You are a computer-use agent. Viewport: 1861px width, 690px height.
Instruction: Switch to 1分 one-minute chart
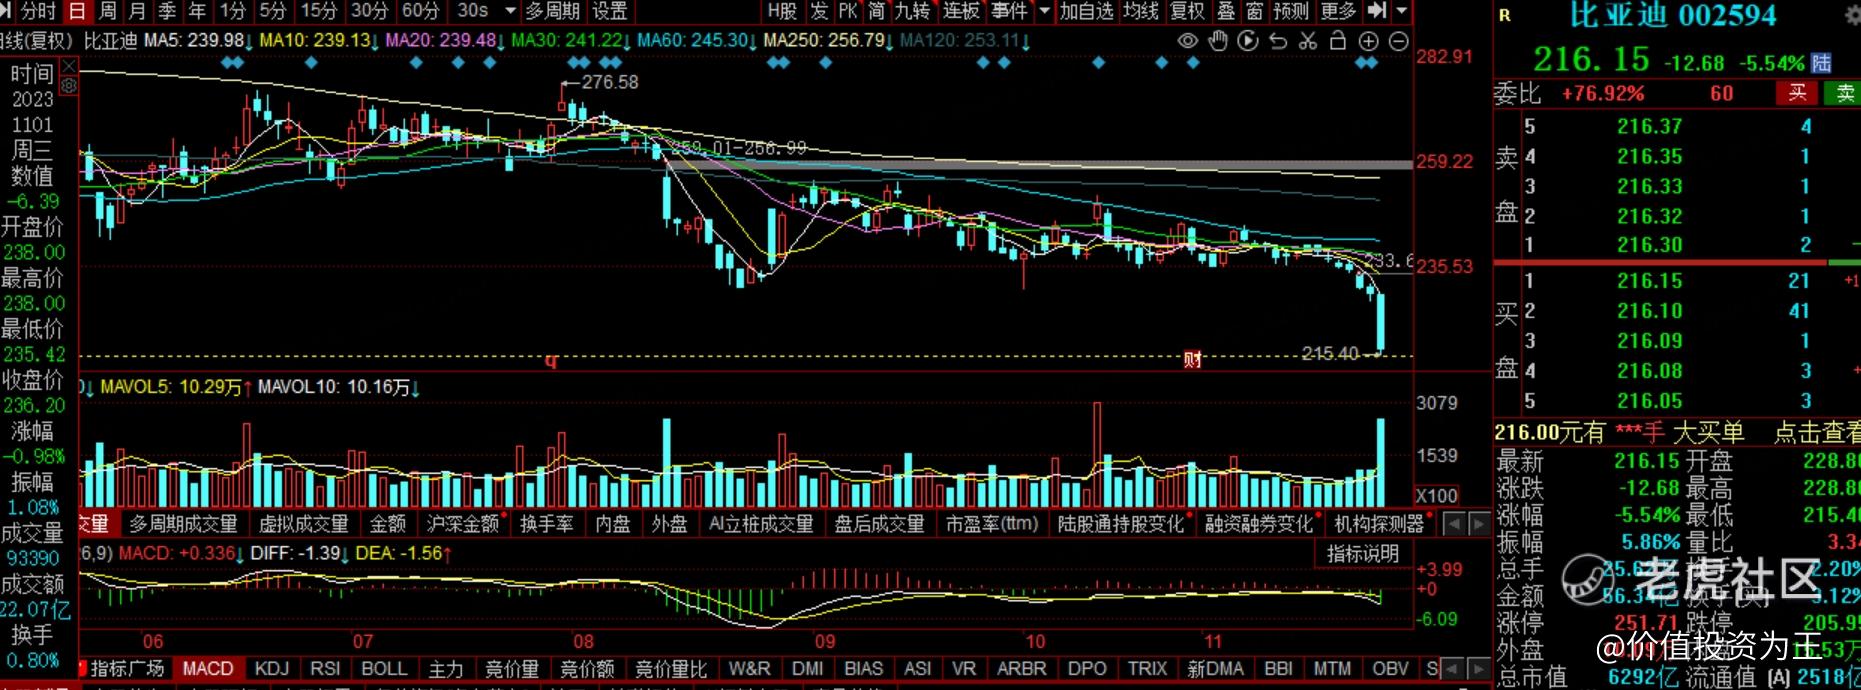[x=233, y=11]
